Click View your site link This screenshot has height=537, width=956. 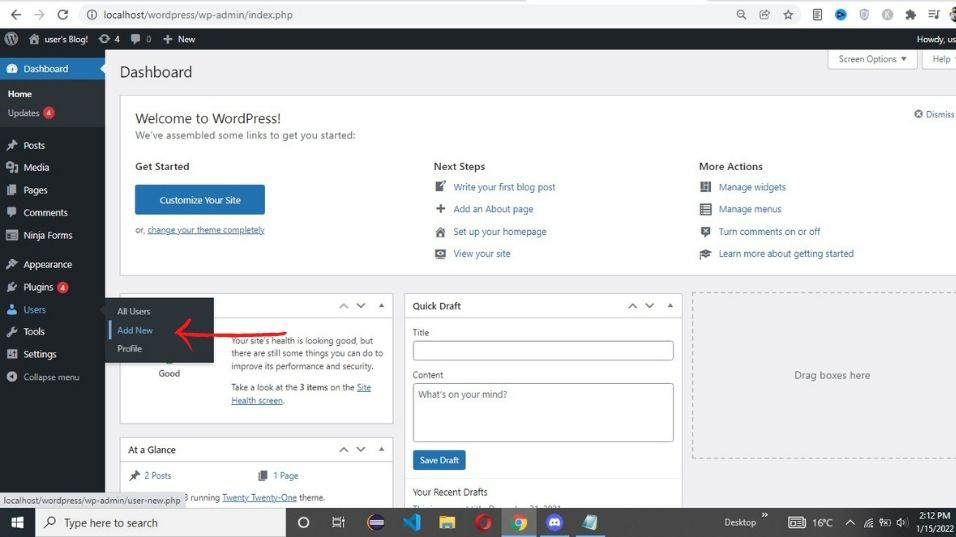pos(482,254)
